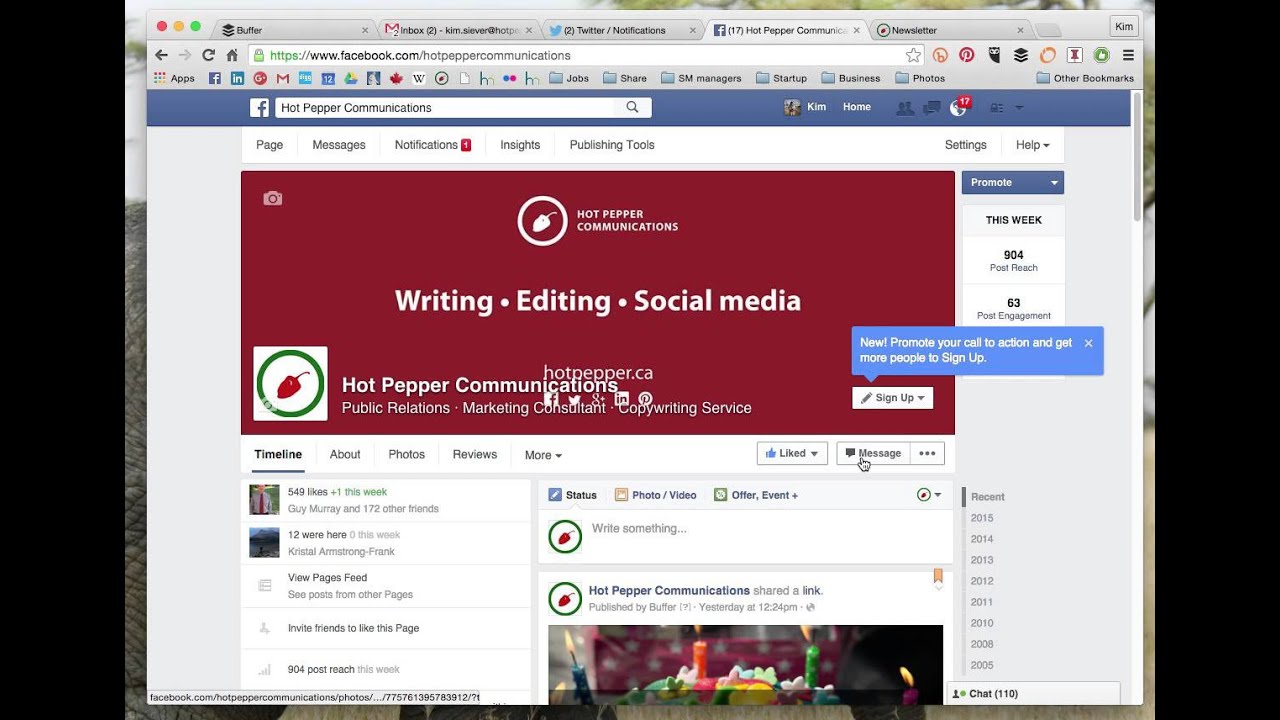
Task: Click the Bitly extension icon
Action: (940, 55)
